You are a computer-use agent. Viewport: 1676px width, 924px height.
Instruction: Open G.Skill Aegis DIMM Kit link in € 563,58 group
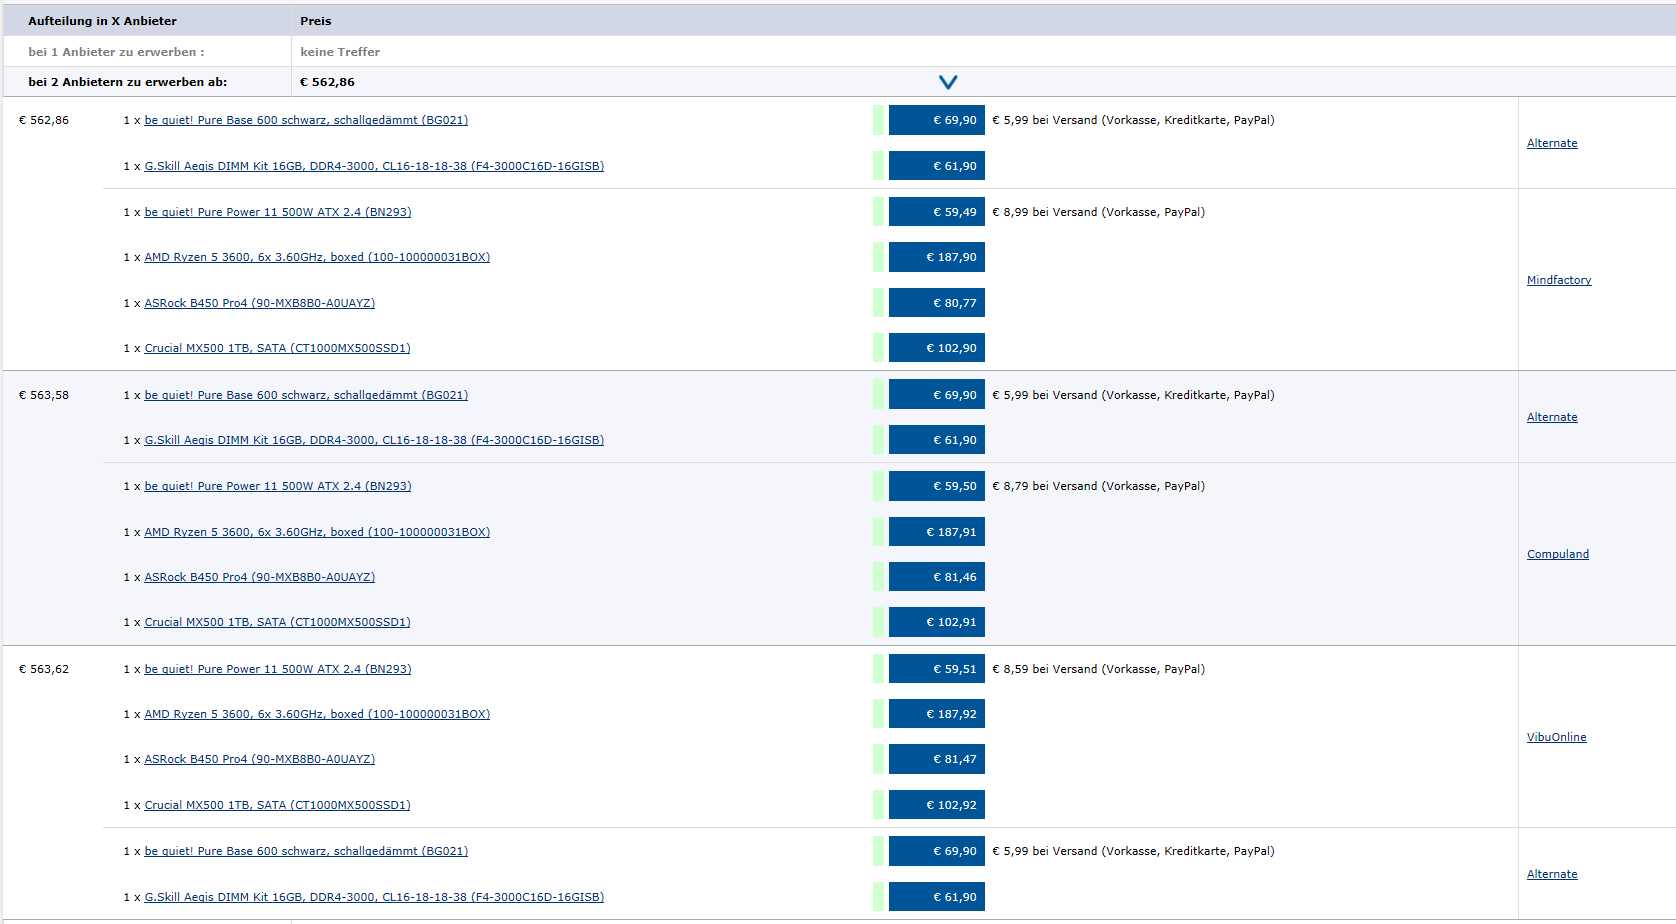[x=374, y=440]
